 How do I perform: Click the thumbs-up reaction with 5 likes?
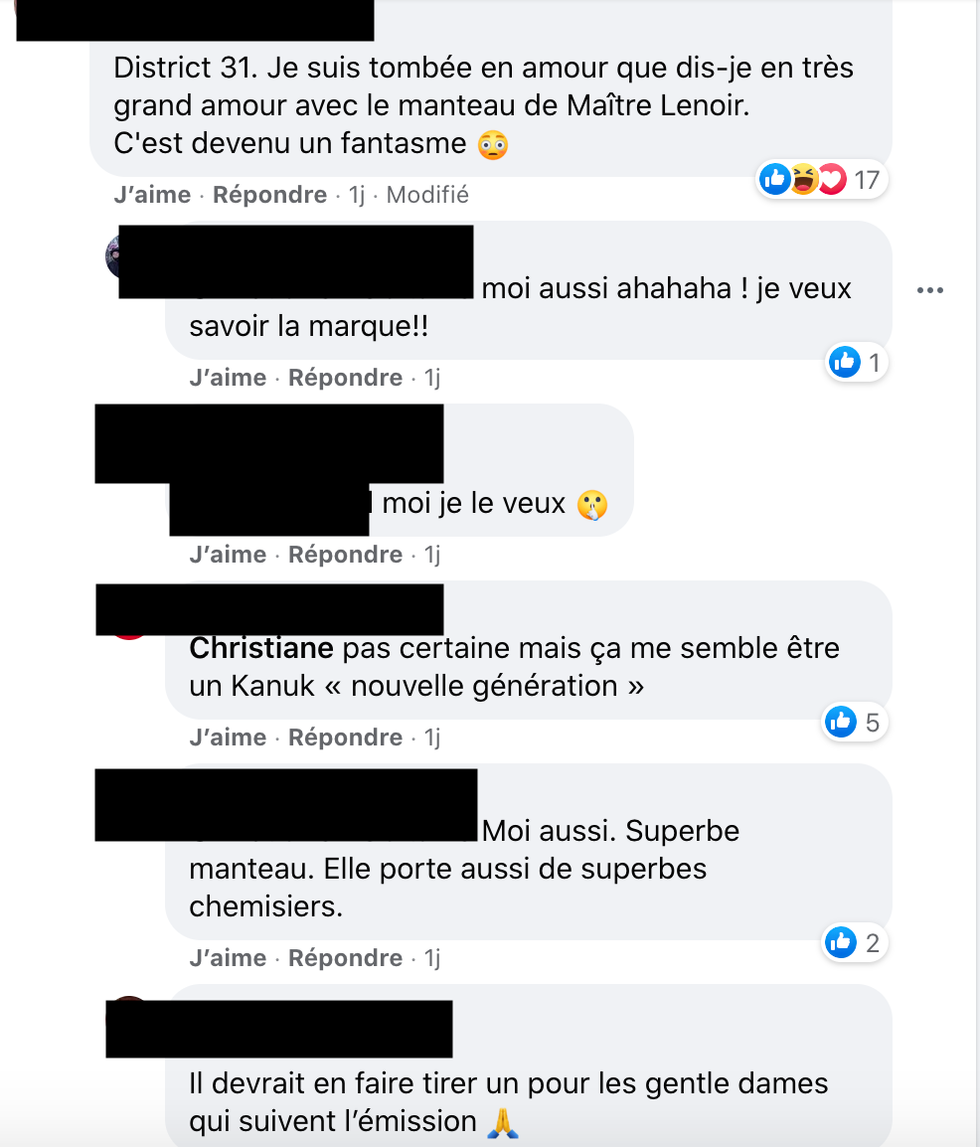841,721
